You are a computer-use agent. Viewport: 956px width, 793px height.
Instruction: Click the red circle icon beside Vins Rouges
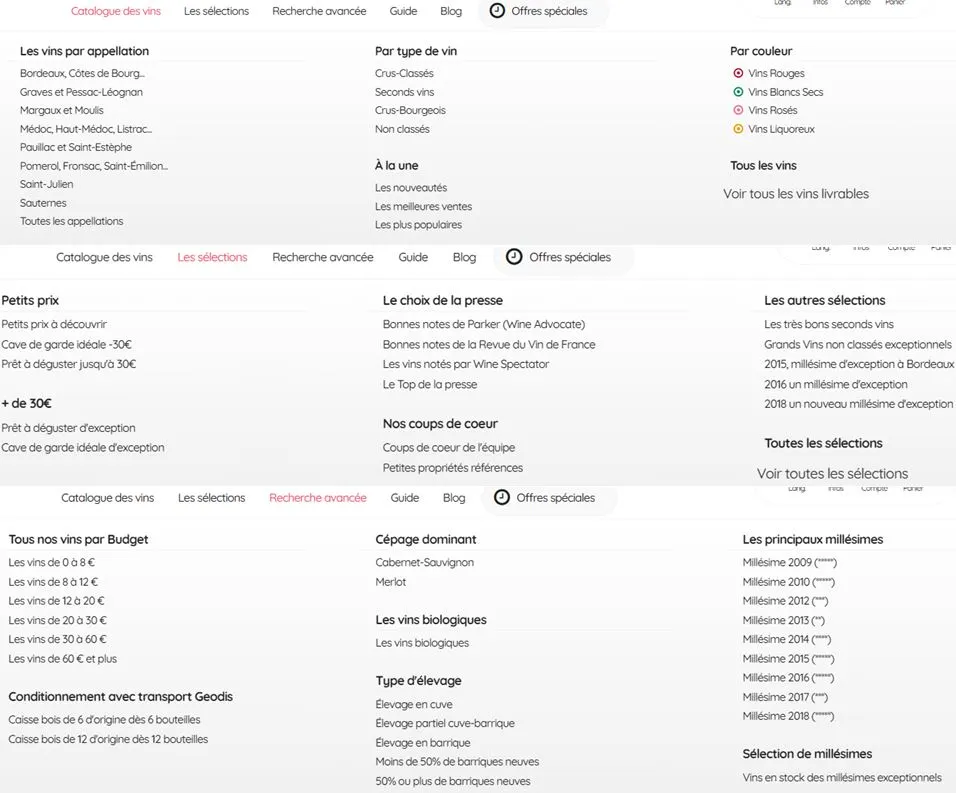(738, 73)
